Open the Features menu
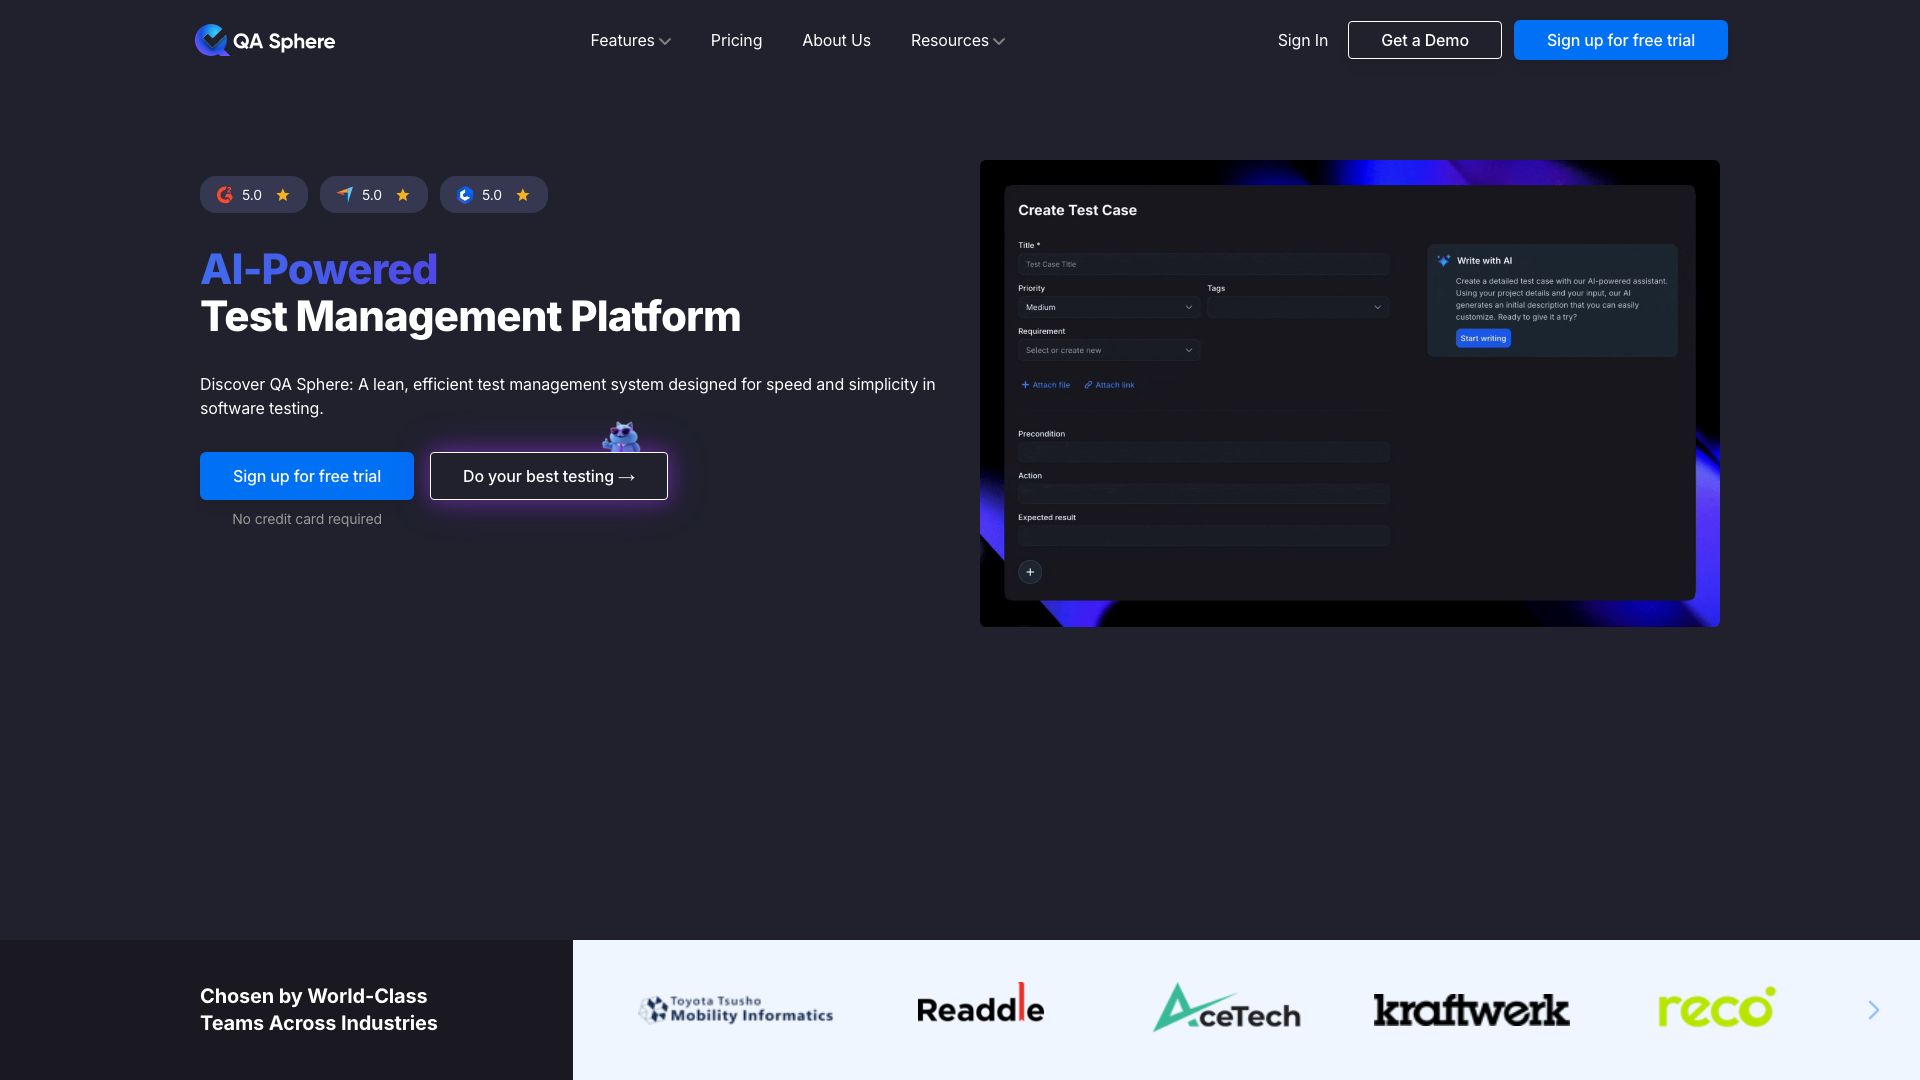The image size is (1920, 1080). [630, 40]
